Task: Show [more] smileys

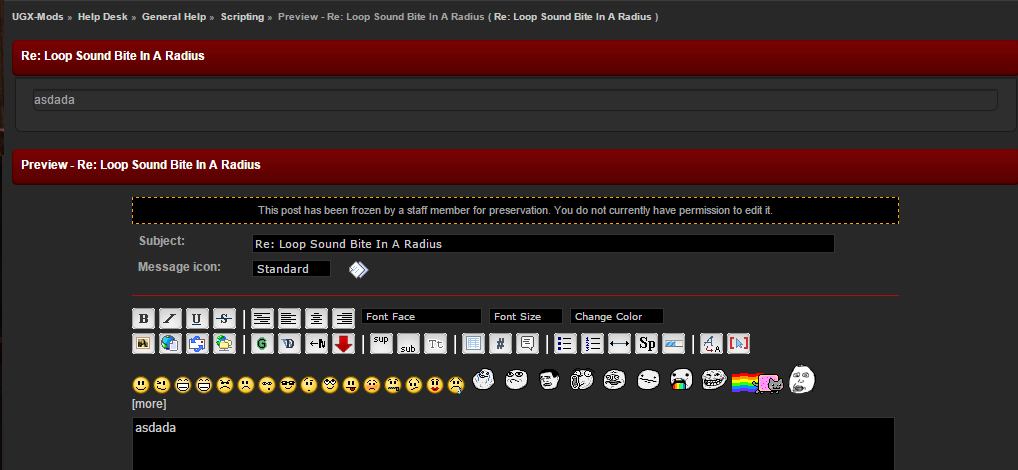Action: (149, 404)
